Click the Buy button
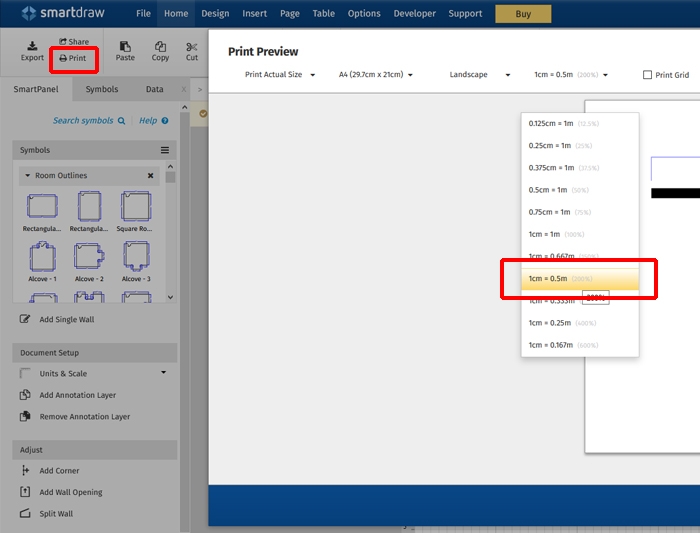 (x=523, y=14)
